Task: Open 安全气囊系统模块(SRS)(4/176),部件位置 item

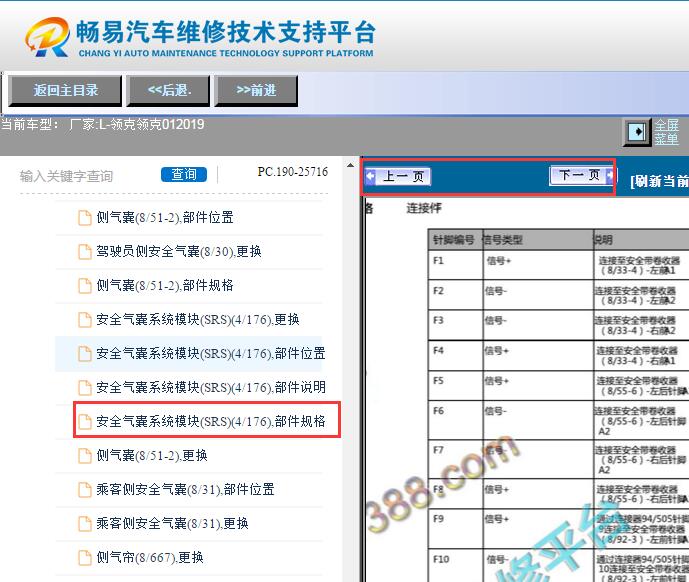Action: (211, 353)
